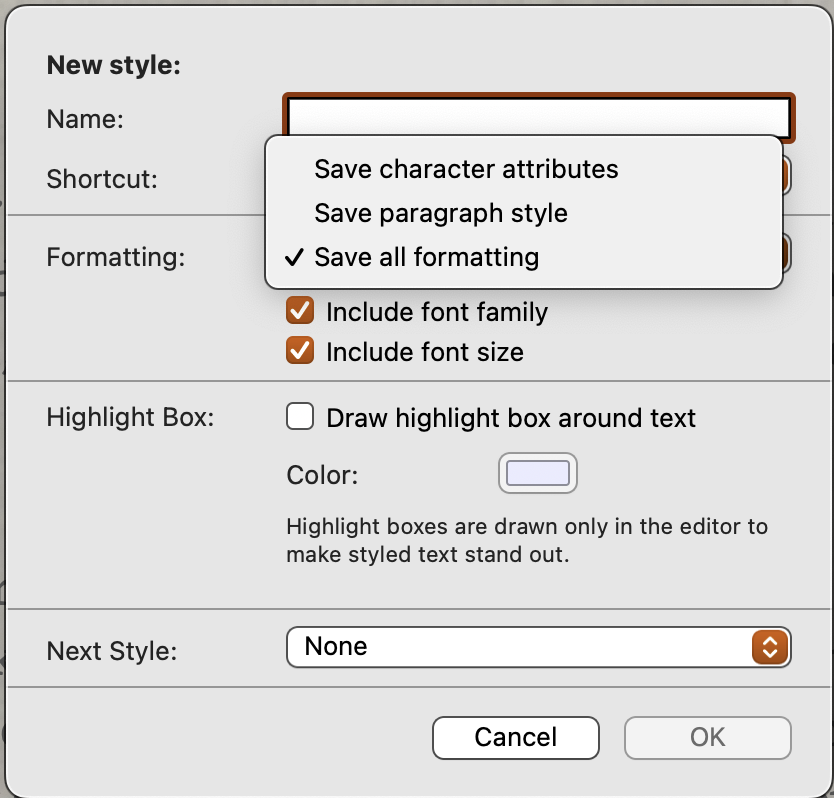Click the Next Style double-chevron icon

coord(770,648)
